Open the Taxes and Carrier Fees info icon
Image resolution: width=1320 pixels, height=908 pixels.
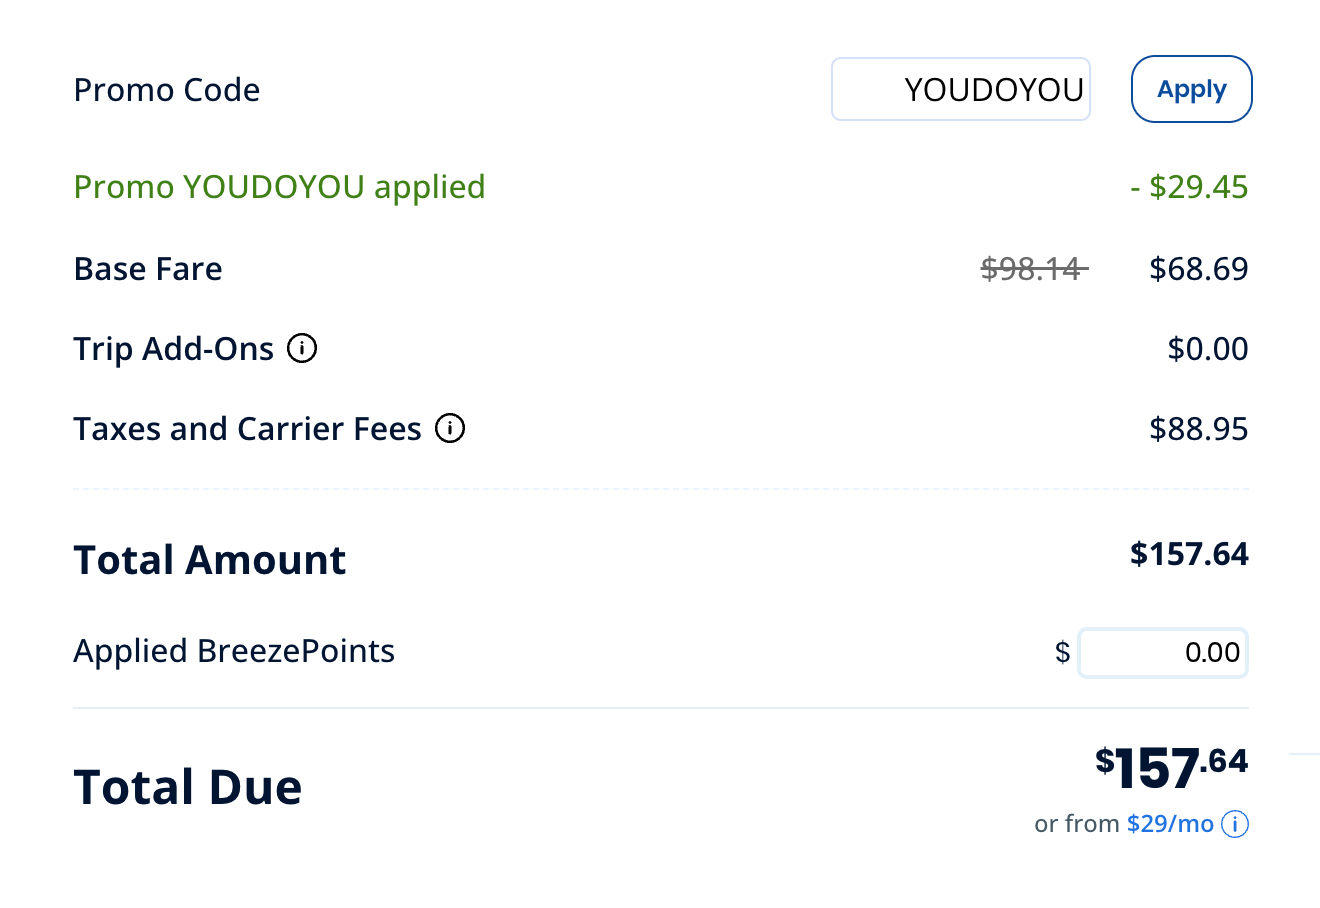450,428
